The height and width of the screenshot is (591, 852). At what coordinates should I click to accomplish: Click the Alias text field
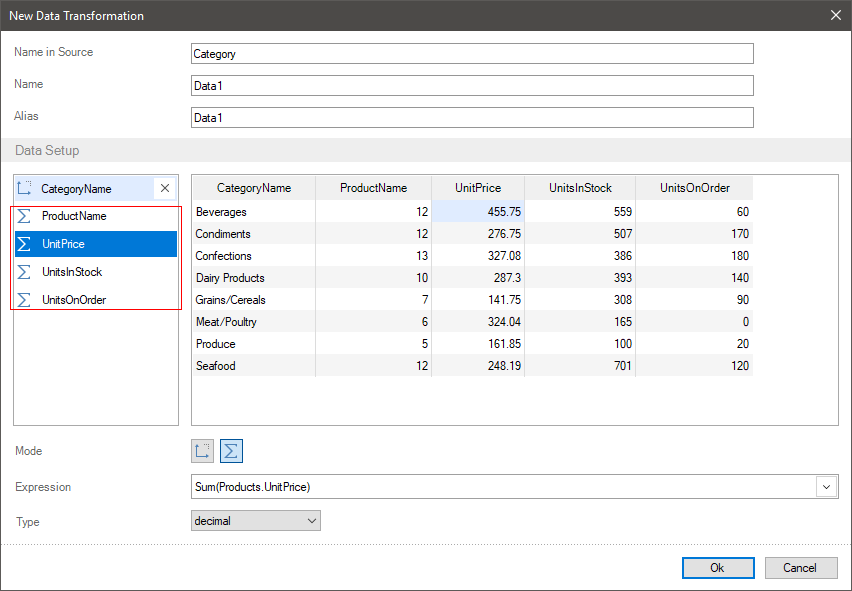[471, 118]
